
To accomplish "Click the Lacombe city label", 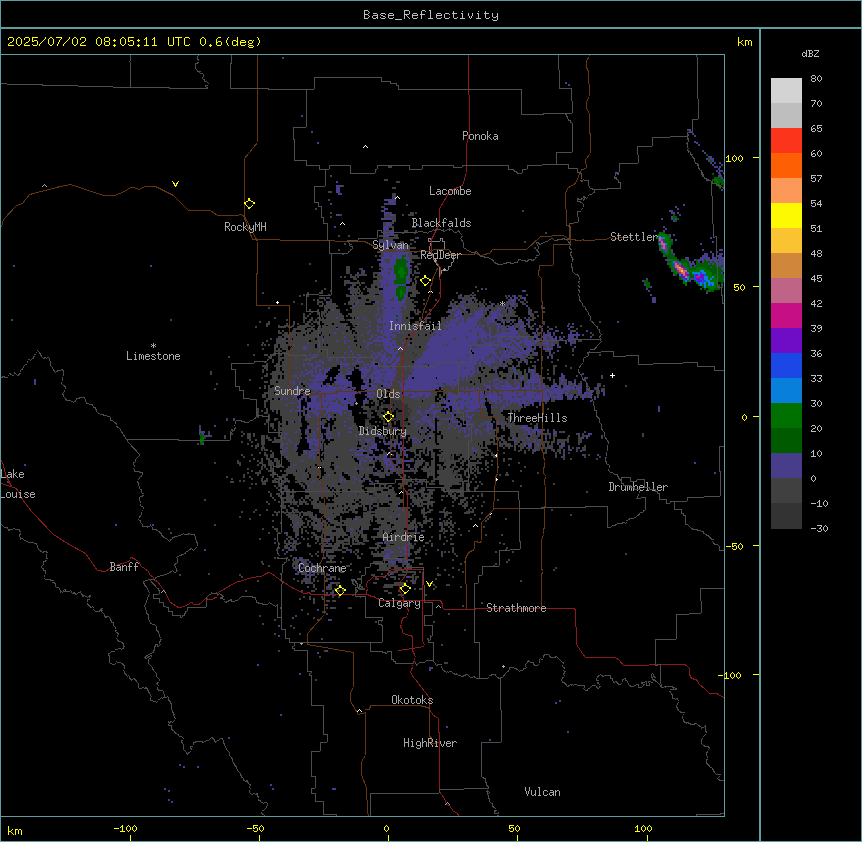I will coord(450,191).
